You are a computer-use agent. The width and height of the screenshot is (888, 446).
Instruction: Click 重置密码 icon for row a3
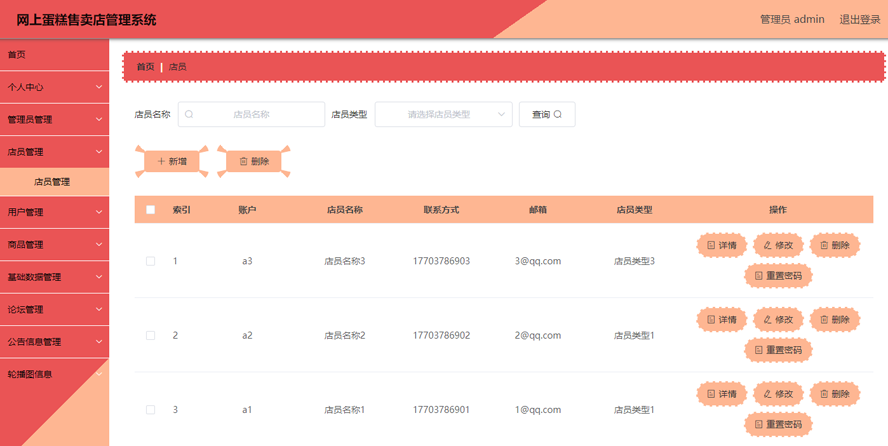(x=759, y=276)
